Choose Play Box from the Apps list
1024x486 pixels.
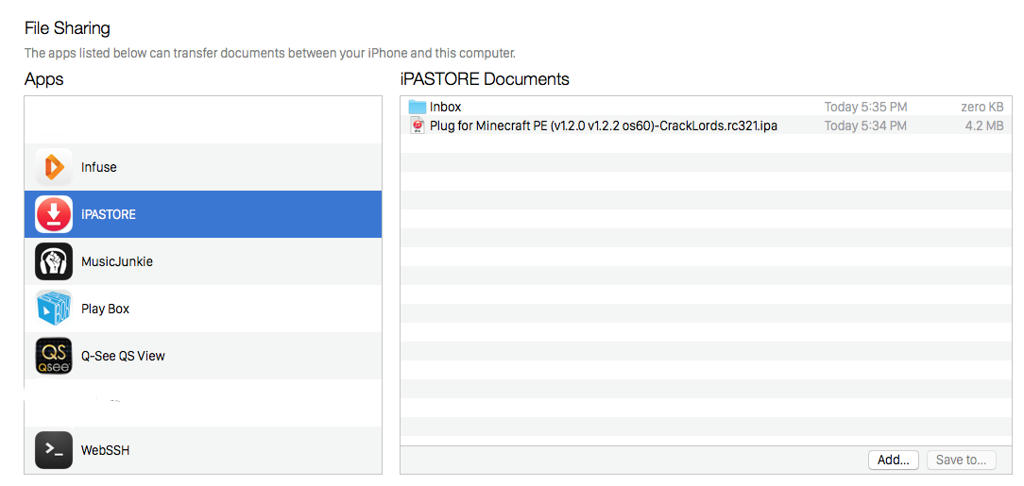pos(105,309)
